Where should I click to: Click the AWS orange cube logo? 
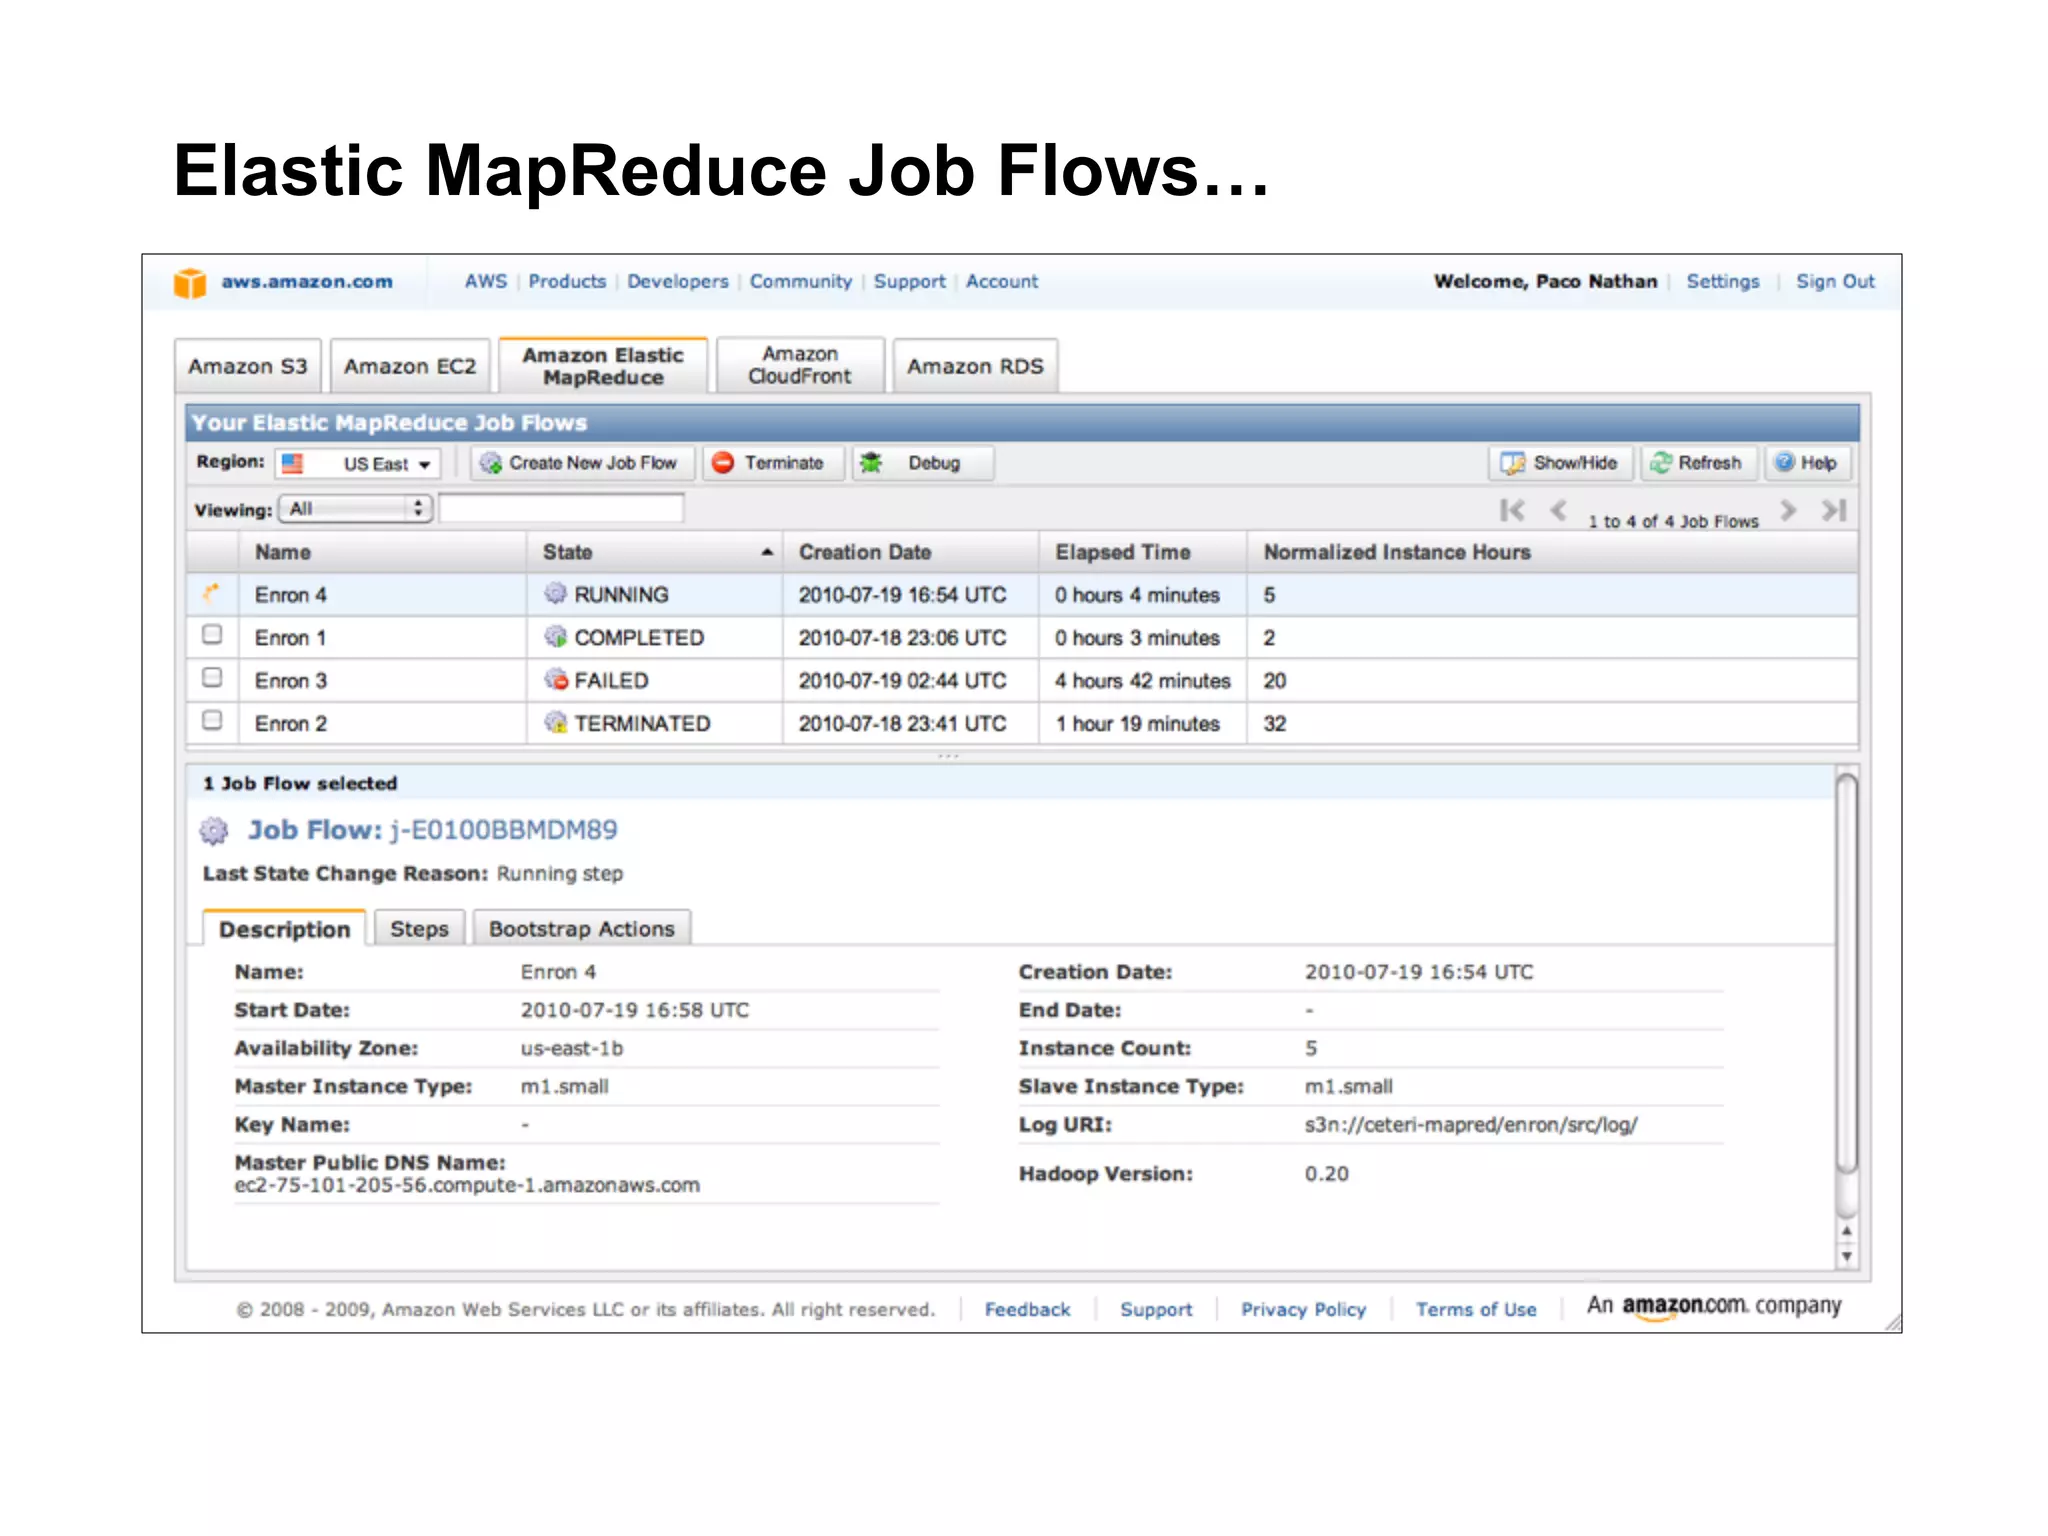tap(189, 283)
